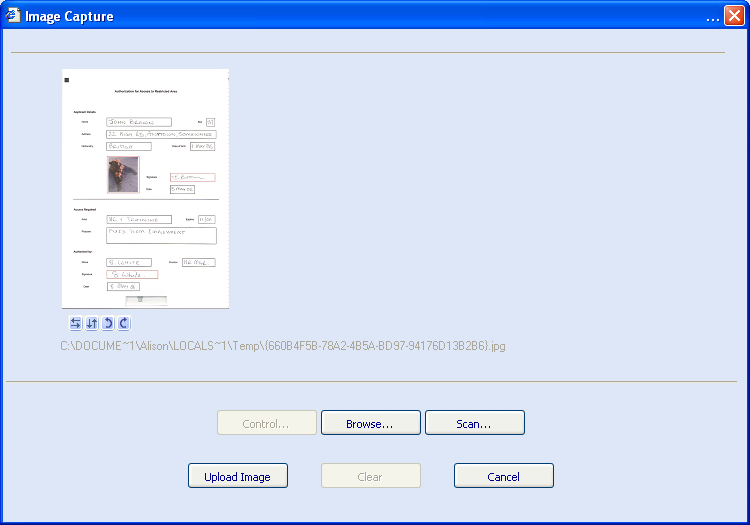This screenshot has height=525, width=750.
Task: Rotate the image clockwise
Action: coord(123,323)
